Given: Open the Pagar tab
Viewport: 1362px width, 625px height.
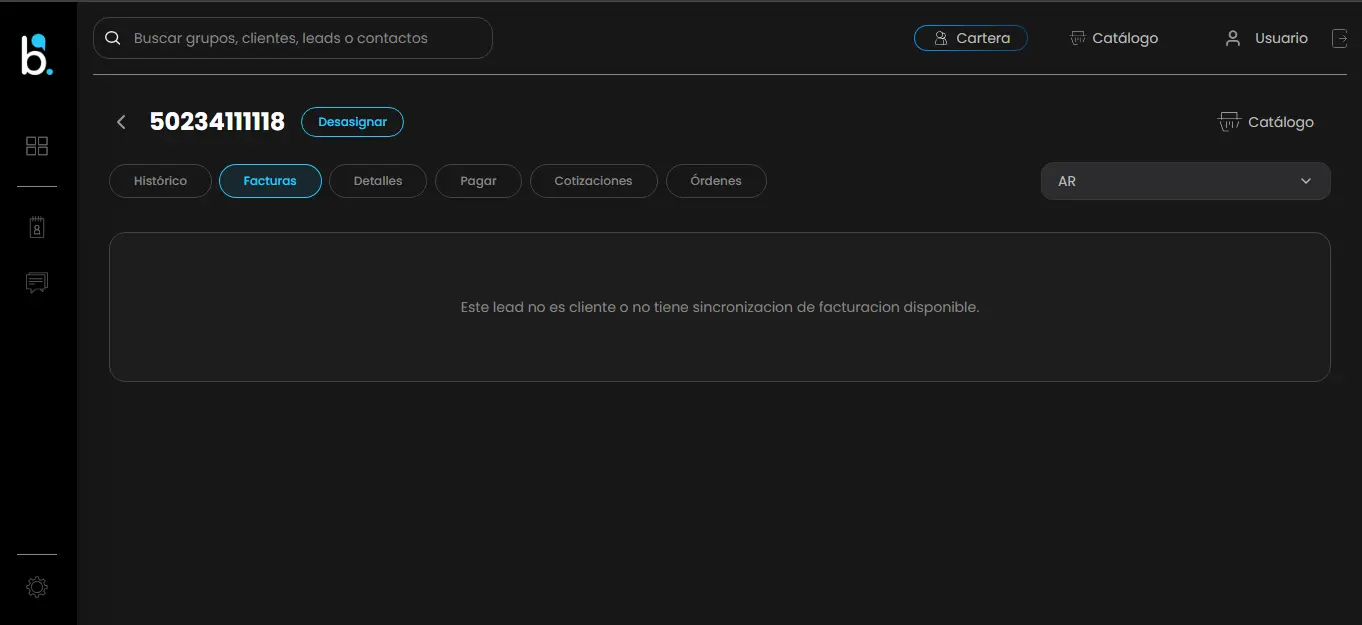Looking at the screenshot, I should 478,181.
